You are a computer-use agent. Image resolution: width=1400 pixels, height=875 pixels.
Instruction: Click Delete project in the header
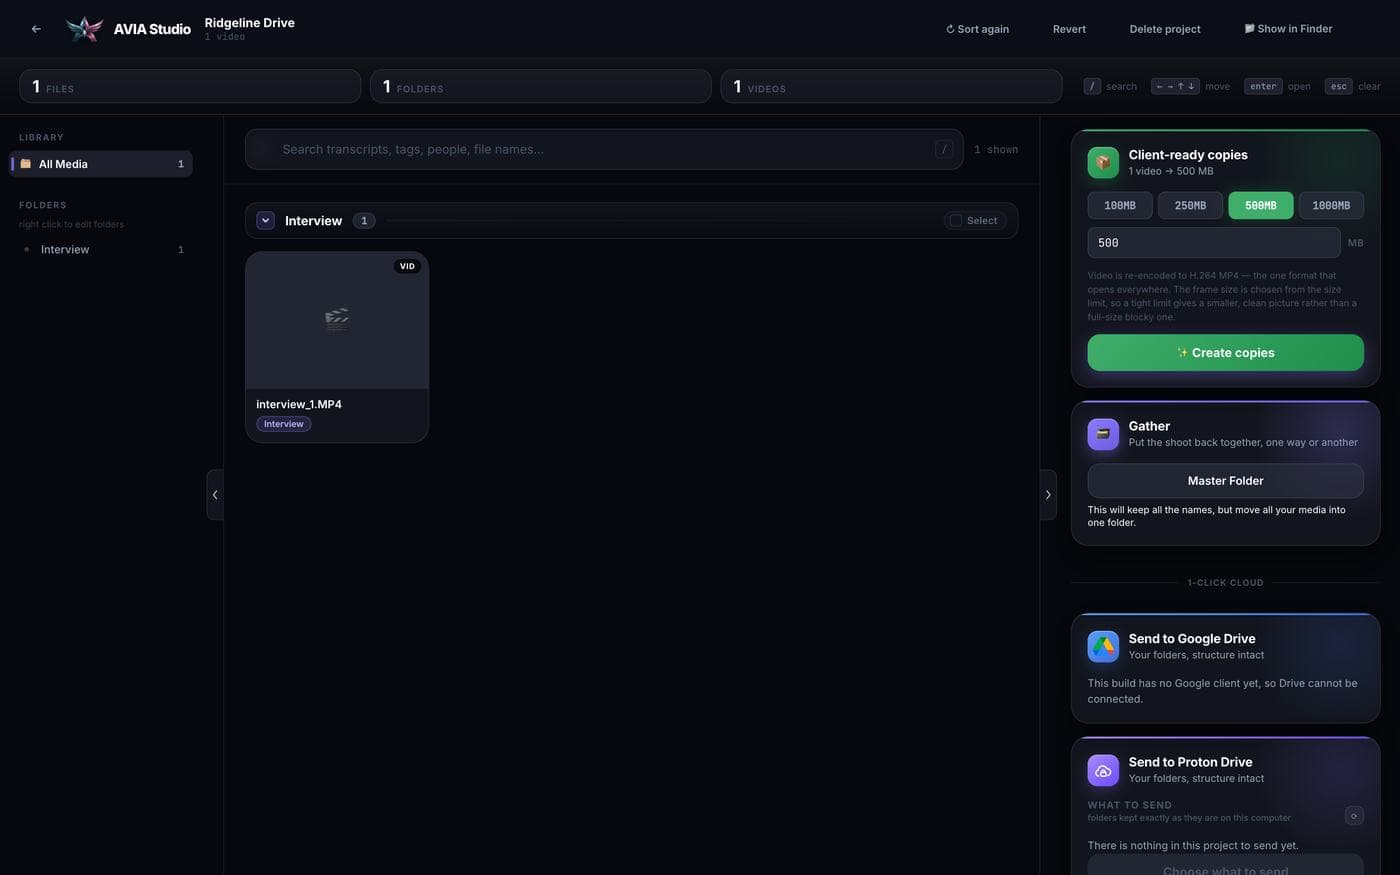[x=1165, y=29]
